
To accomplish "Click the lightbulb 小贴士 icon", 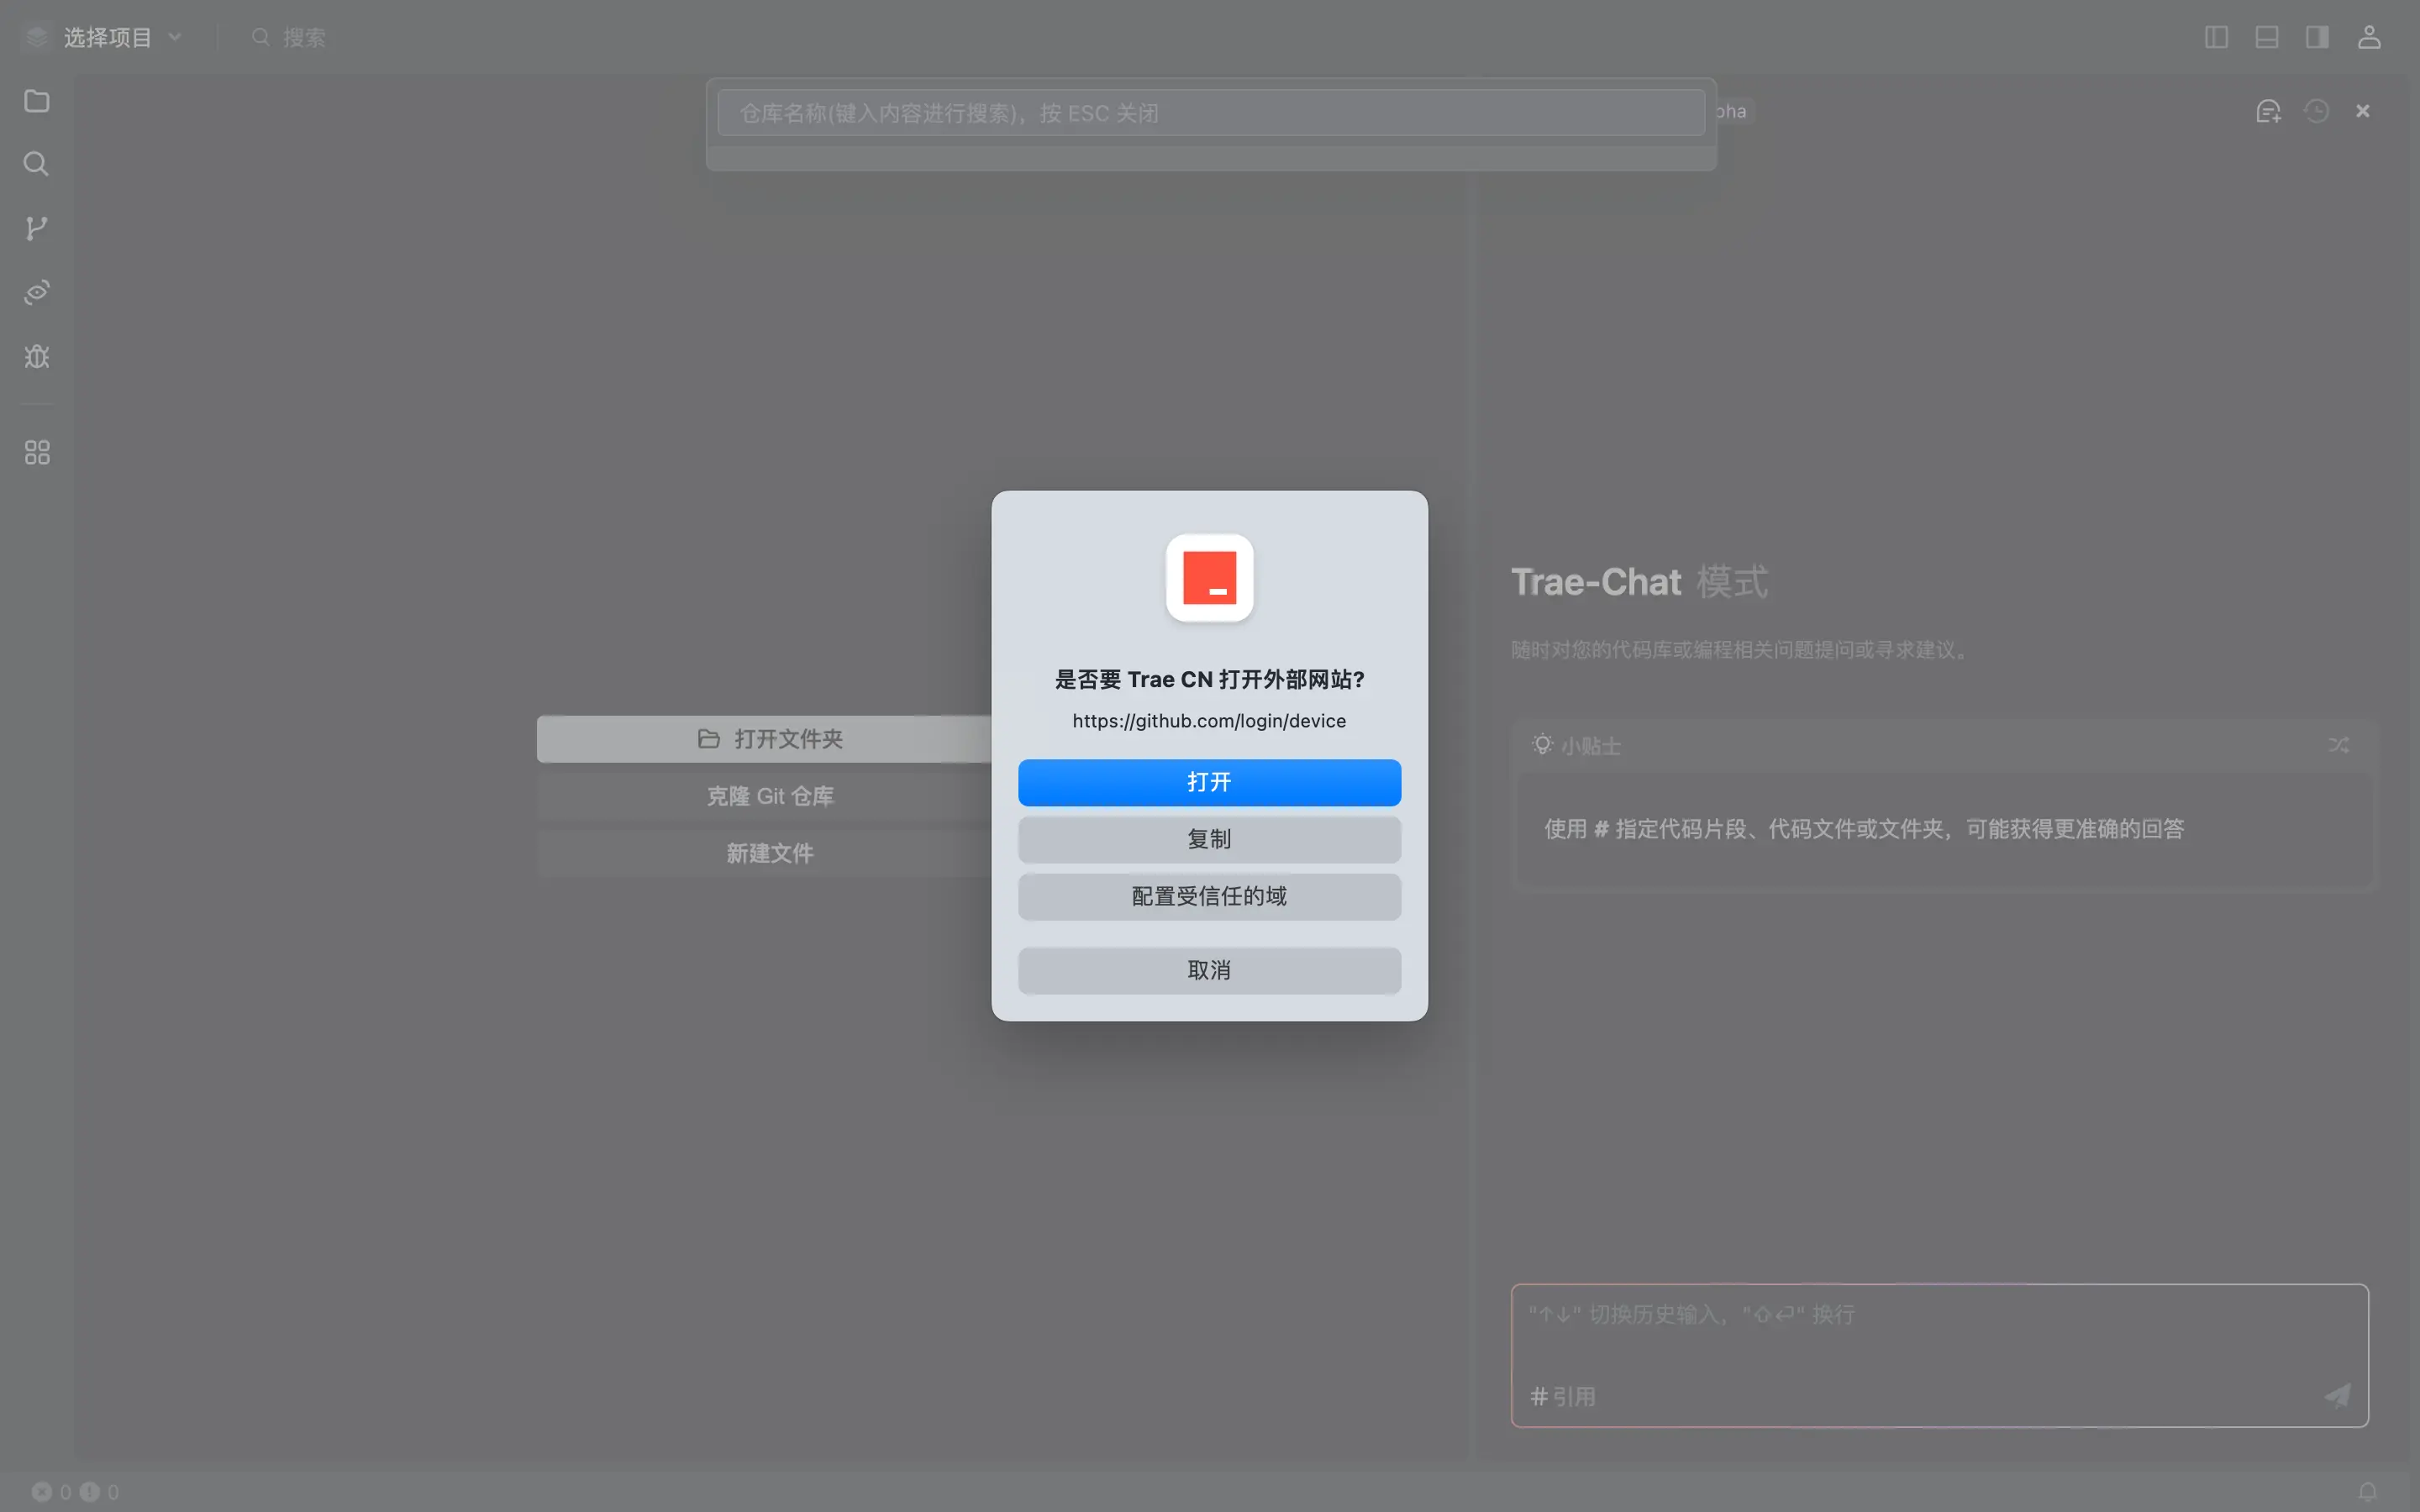I will [1542, 745].
